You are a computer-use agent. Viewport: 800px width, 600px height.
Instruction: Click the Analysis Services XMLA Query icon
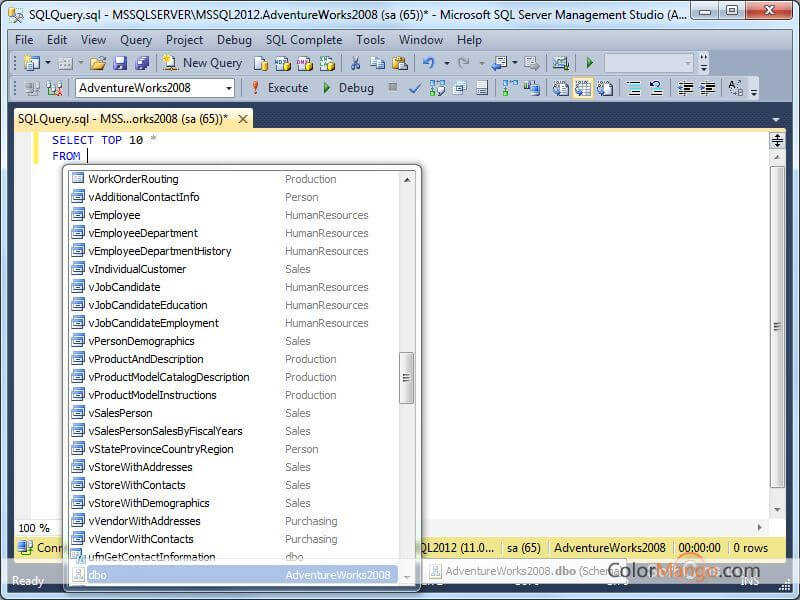pos(327,63)
